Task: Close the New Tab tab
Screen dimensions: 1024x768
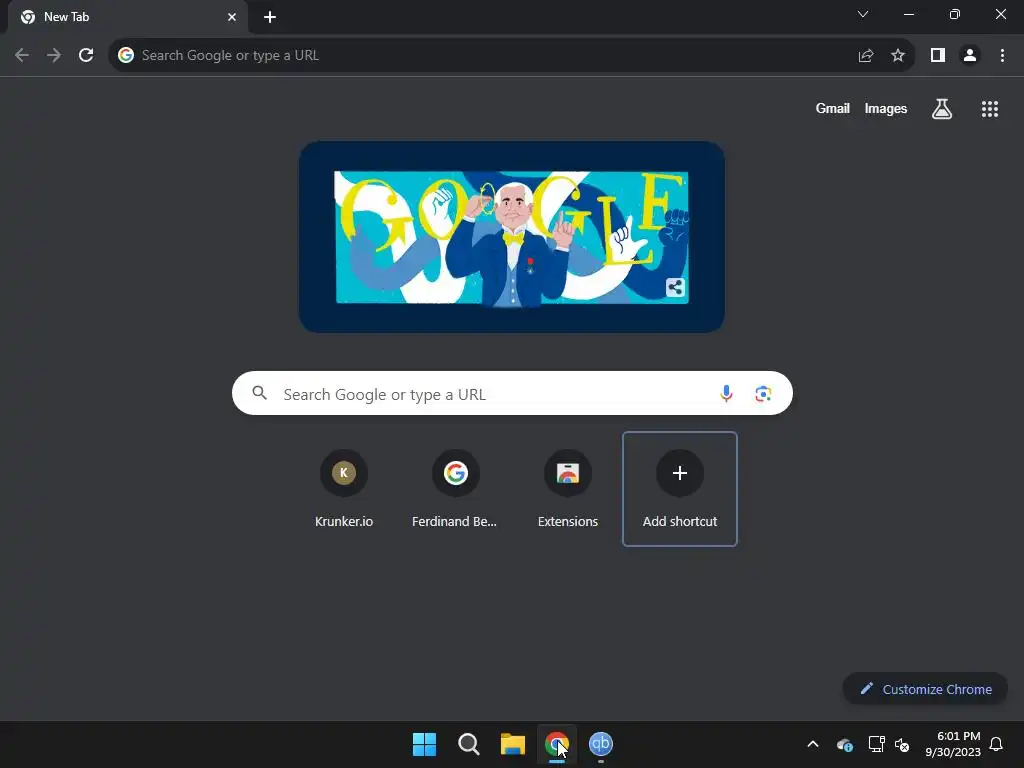Action: click(232, 17)
